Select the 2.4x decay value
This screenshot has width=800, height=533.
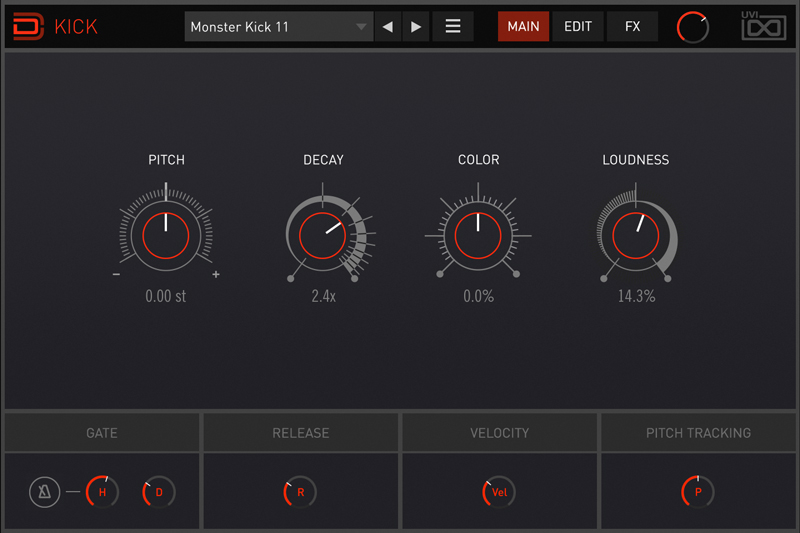tap(323, 296)
